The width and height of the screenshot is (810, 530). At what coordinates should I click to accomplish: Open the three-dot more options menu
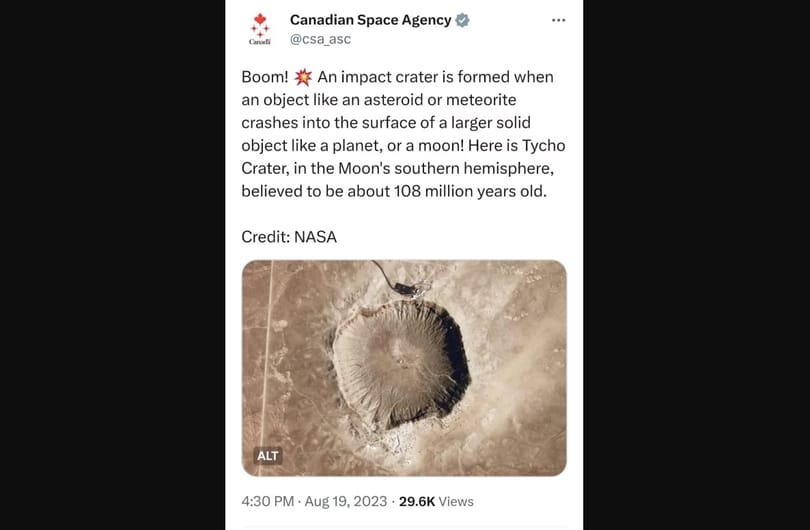point(558,20)
